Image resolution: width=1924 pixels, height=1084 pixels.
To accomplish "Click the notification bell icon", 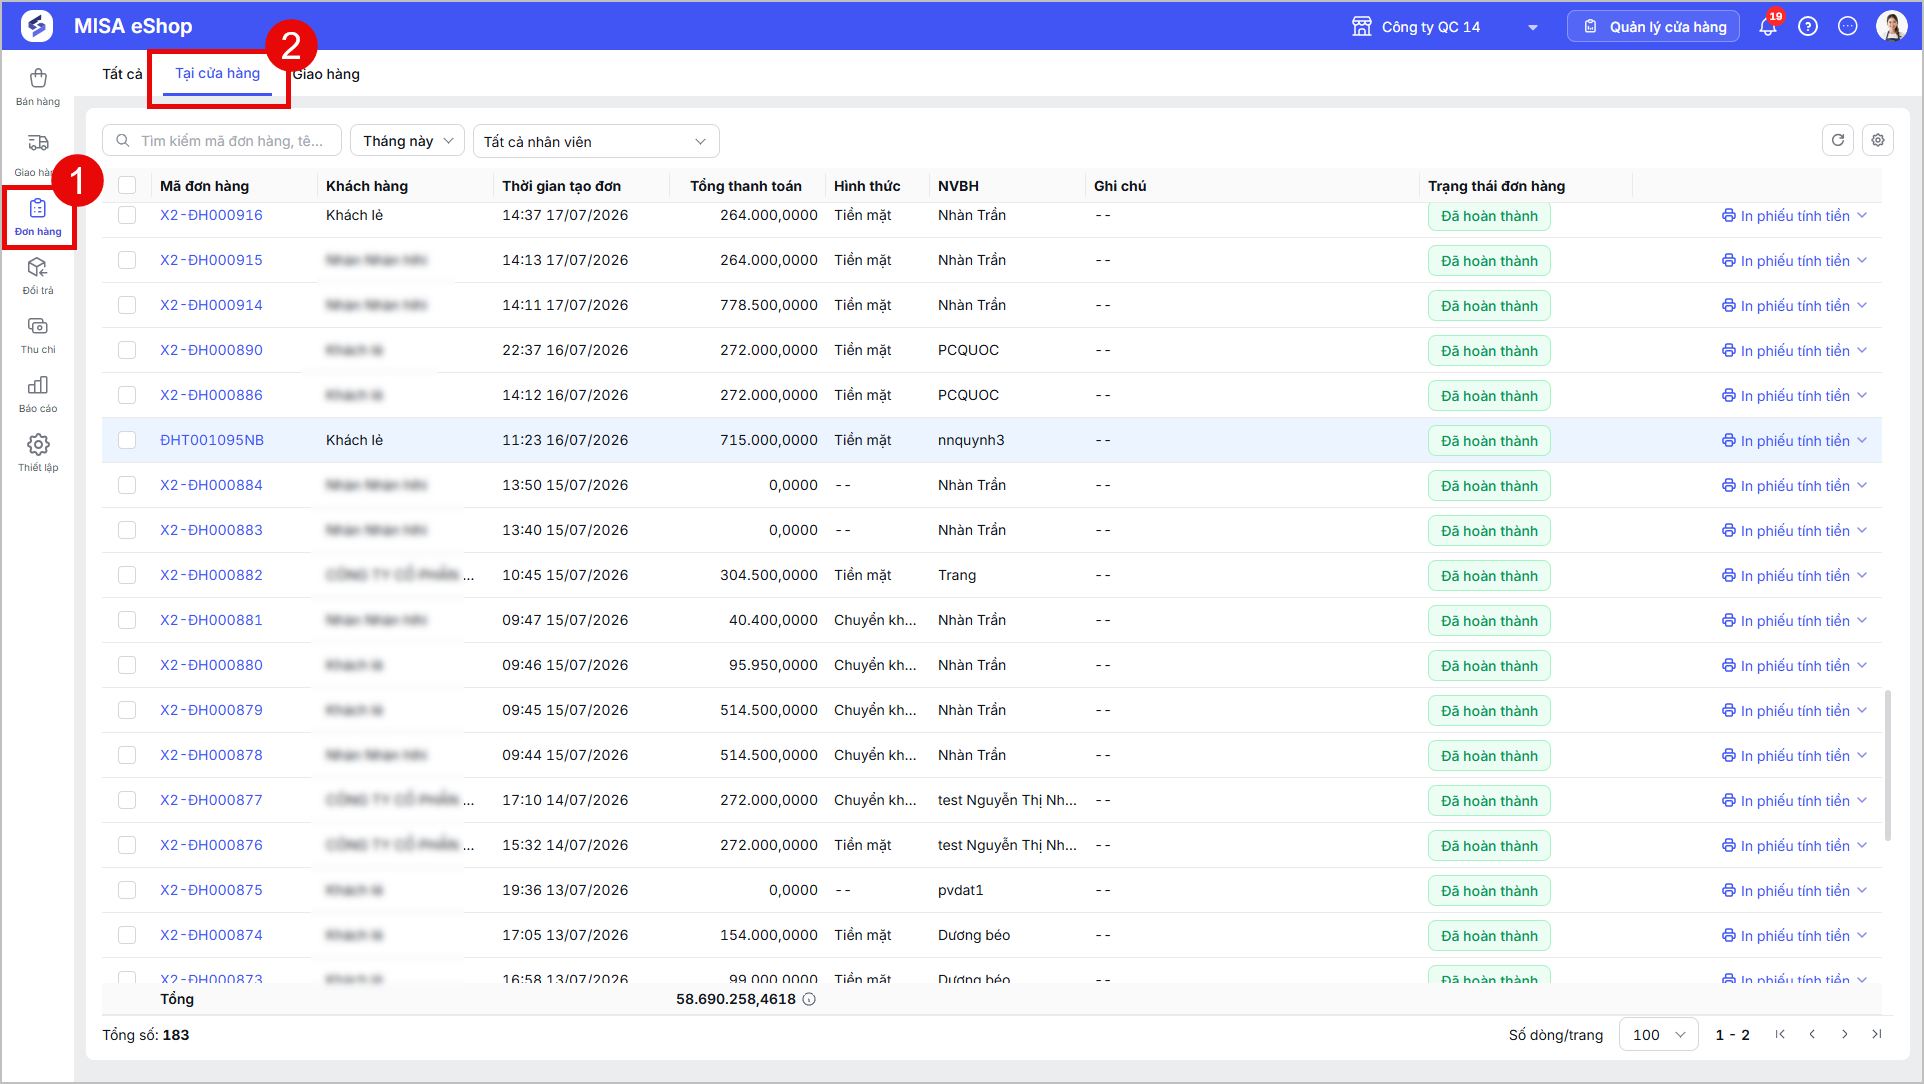I will coord(1768,27).
